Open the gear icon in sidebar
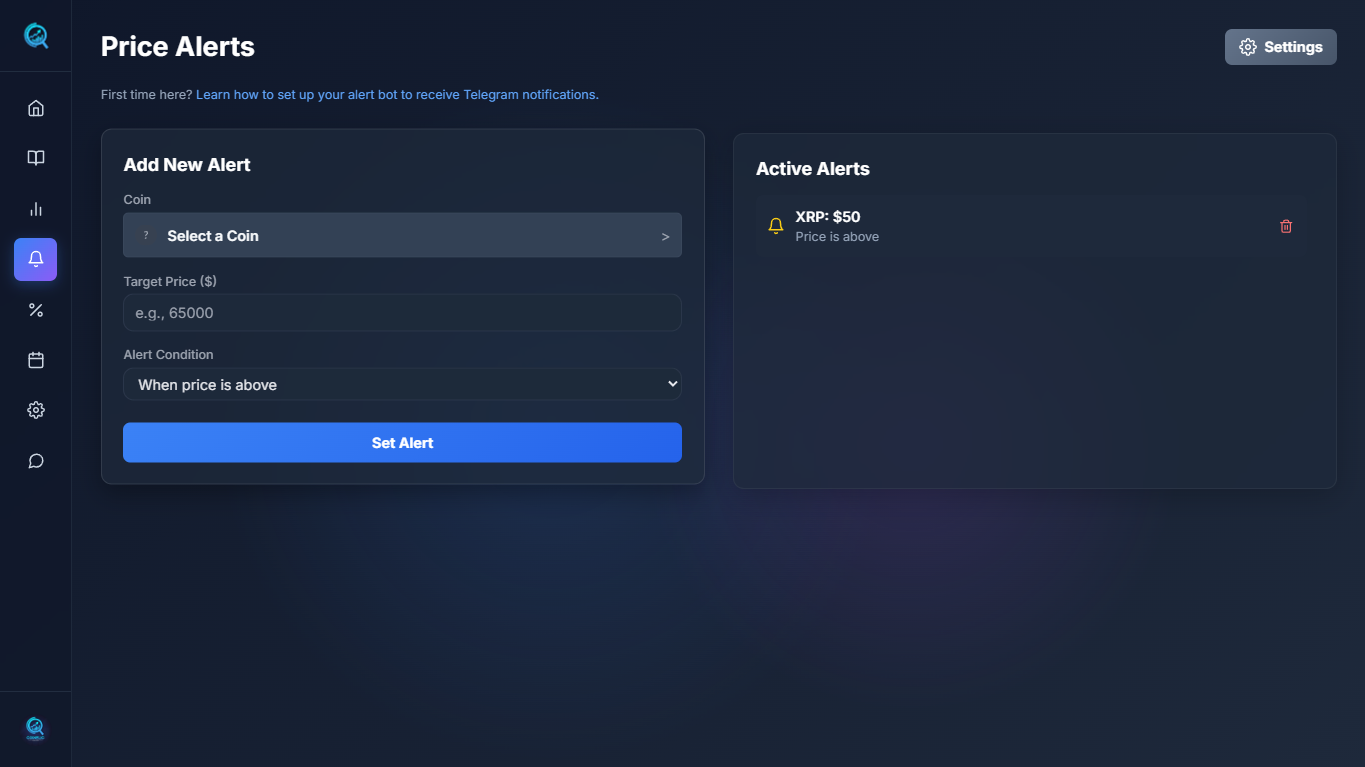The width and height of the screenshot is (1365, 767). 36,410
